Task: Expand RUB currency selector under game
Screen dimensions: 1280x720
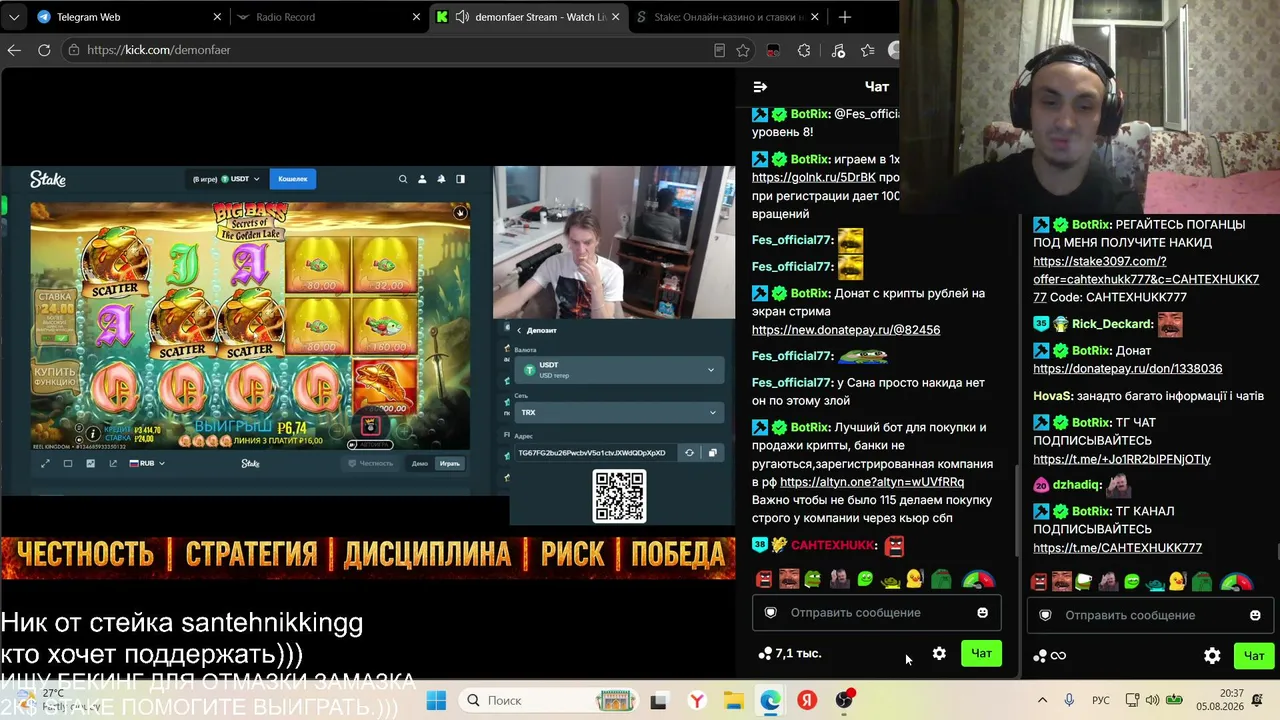Action: tap(147, 463)
